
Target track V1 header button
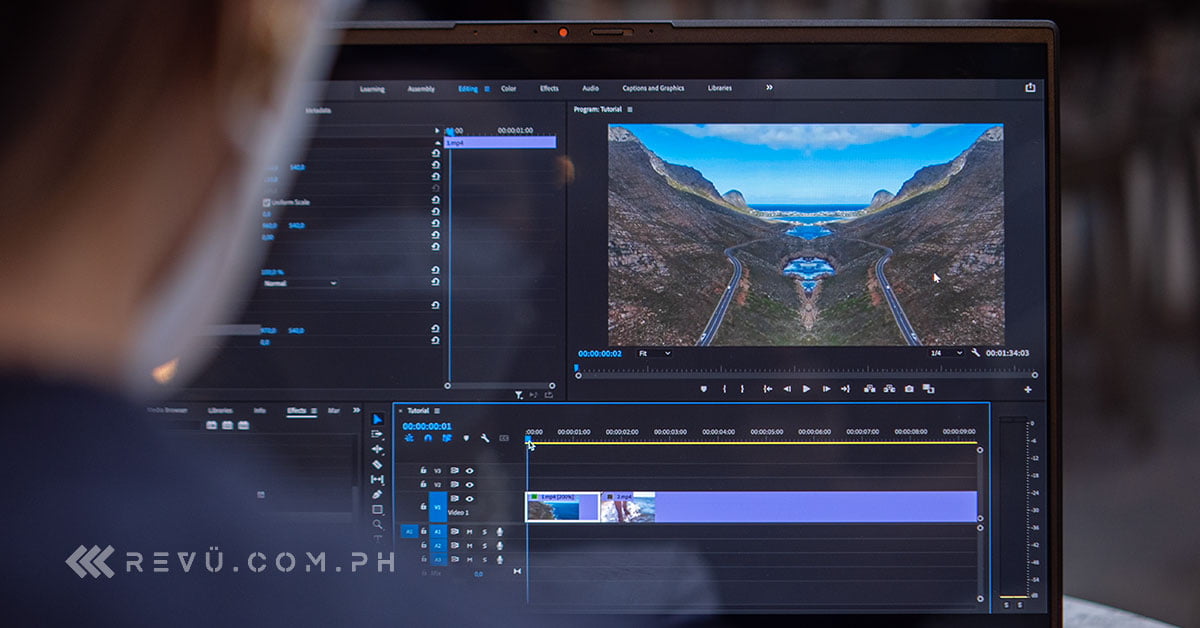[438, 507]
